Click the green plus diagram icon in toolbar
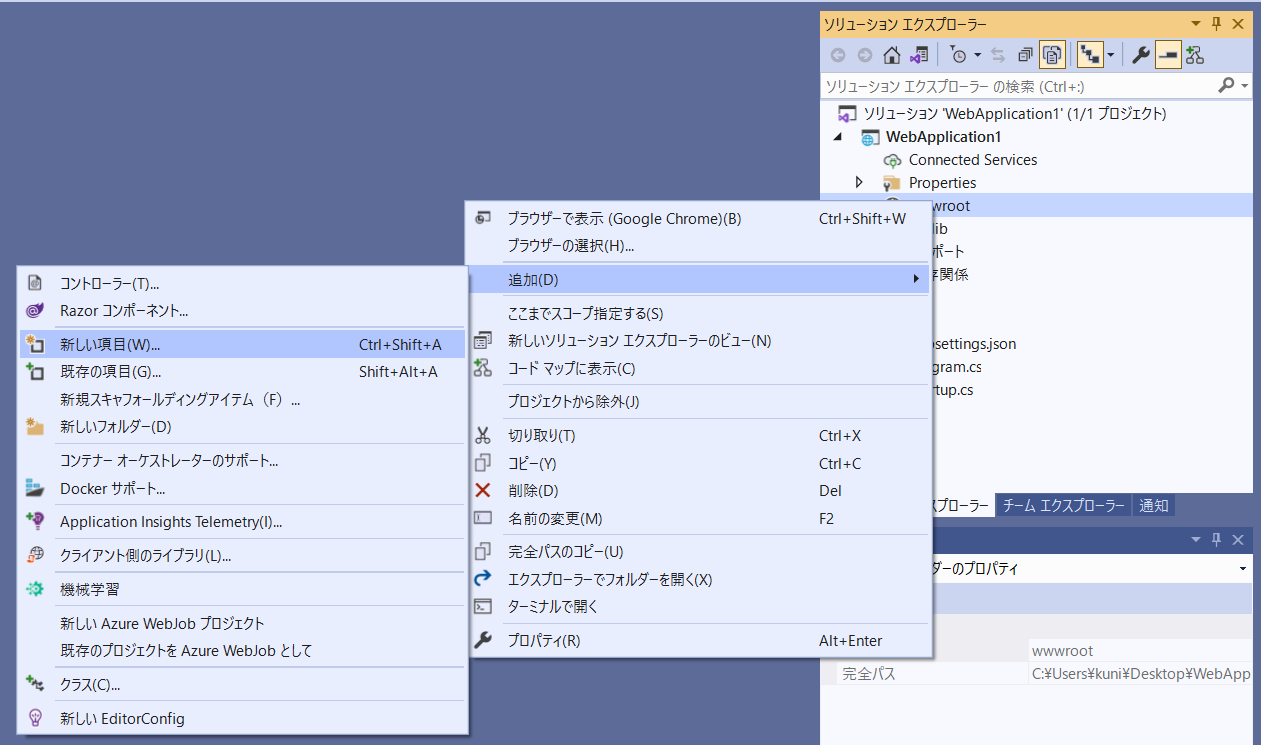This screenshot has height=745, width=1261. [1195, 56]
